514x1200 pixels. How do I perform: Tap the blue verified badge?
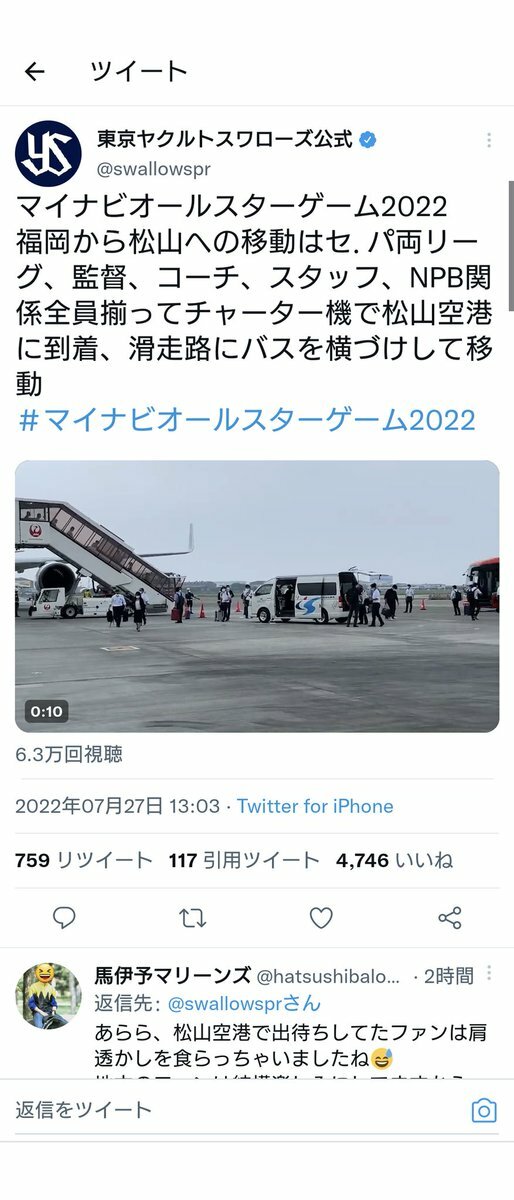click(368, 140)
